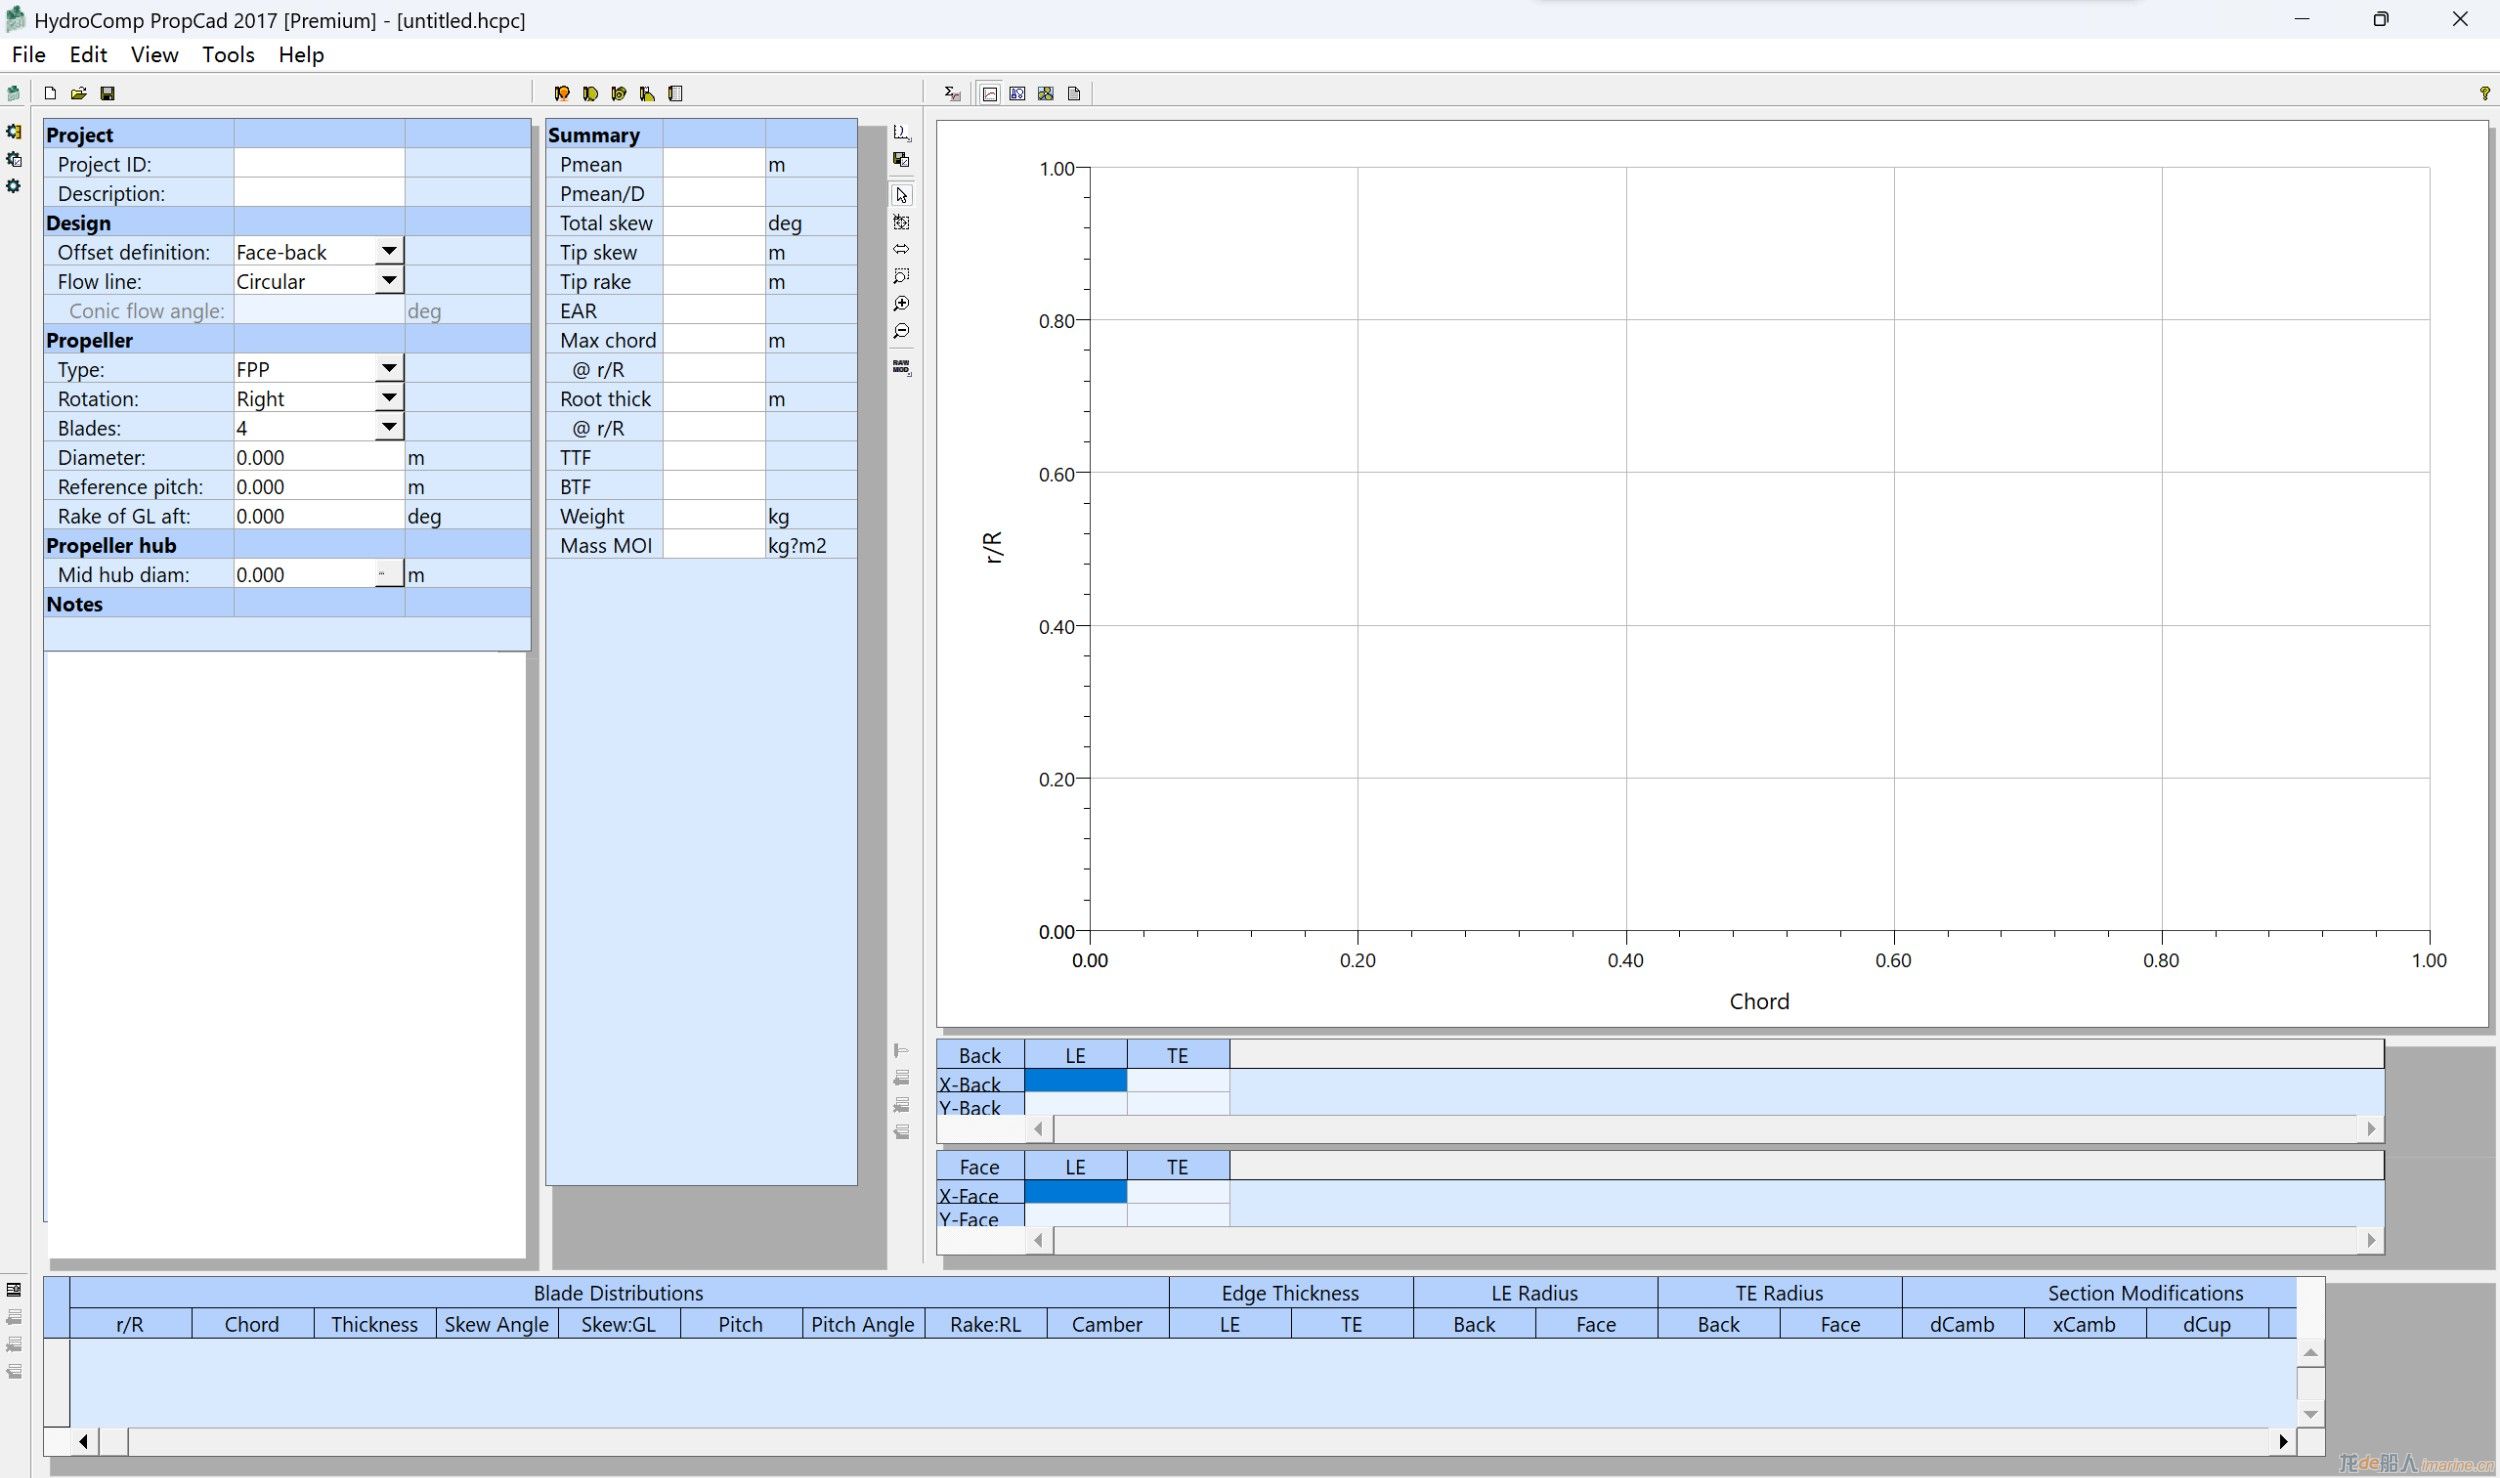Screen dimensions: 2500x1478
Task: Open the Rotation dropdown arrow
Action: click(x=389, y=397)
